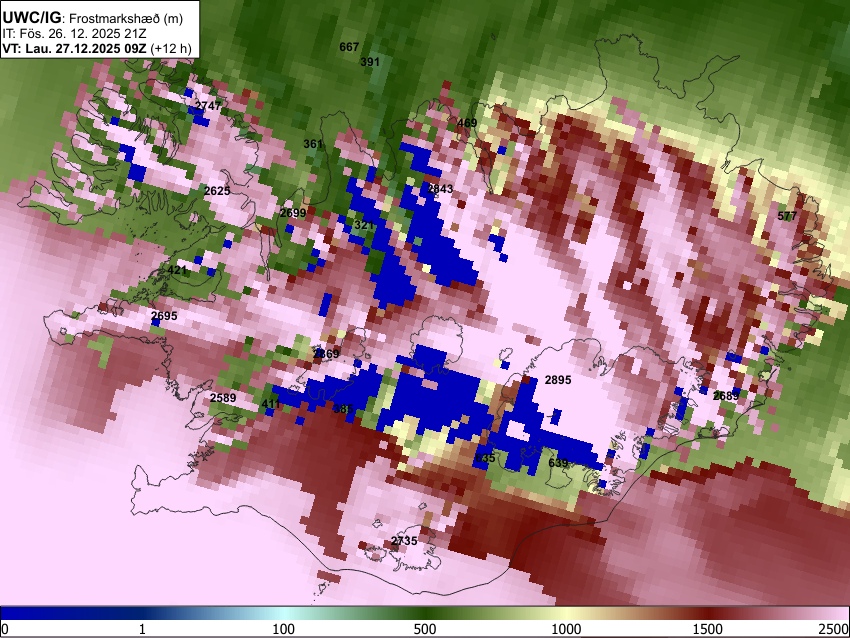Pick the 2843 freezing level label

440,189
